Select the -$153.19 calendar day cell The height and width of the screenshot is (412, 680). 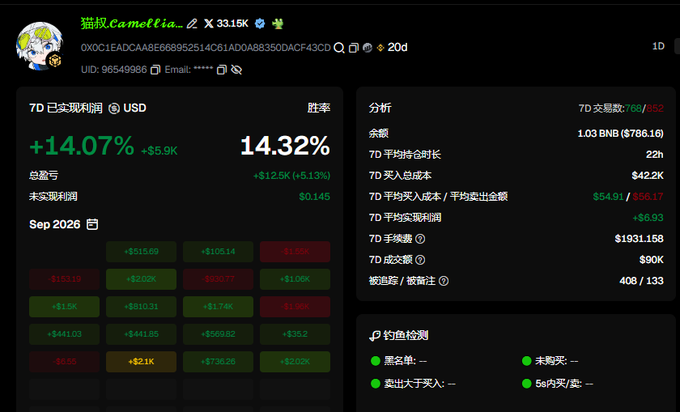point(64,279)
